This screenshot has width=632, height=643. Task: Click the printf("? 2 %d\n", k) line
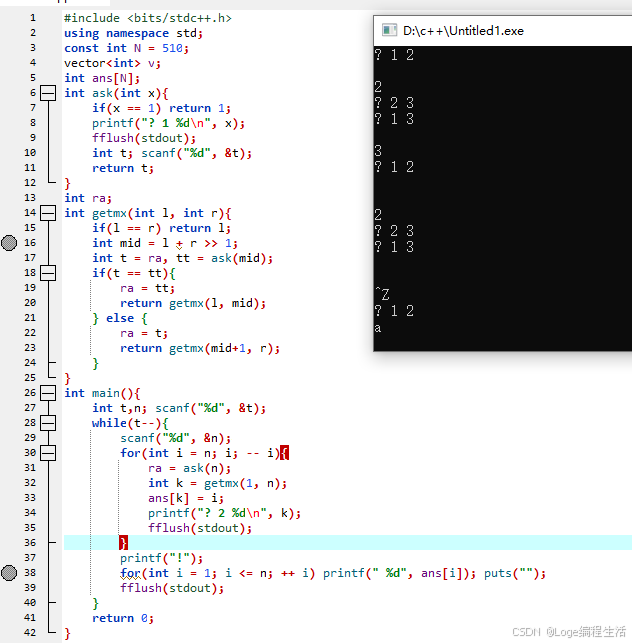[224, 513]
